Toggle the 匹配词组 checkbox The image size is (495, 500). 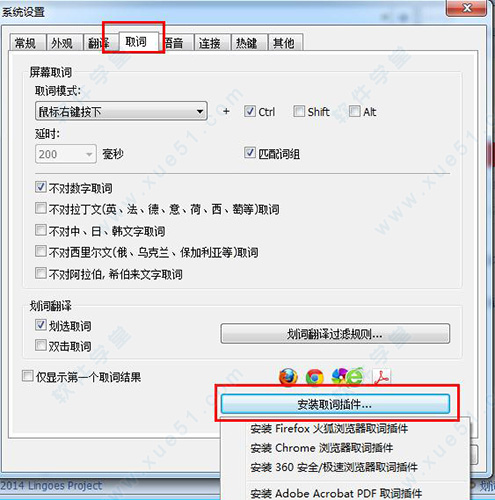[x=250, y=153]
